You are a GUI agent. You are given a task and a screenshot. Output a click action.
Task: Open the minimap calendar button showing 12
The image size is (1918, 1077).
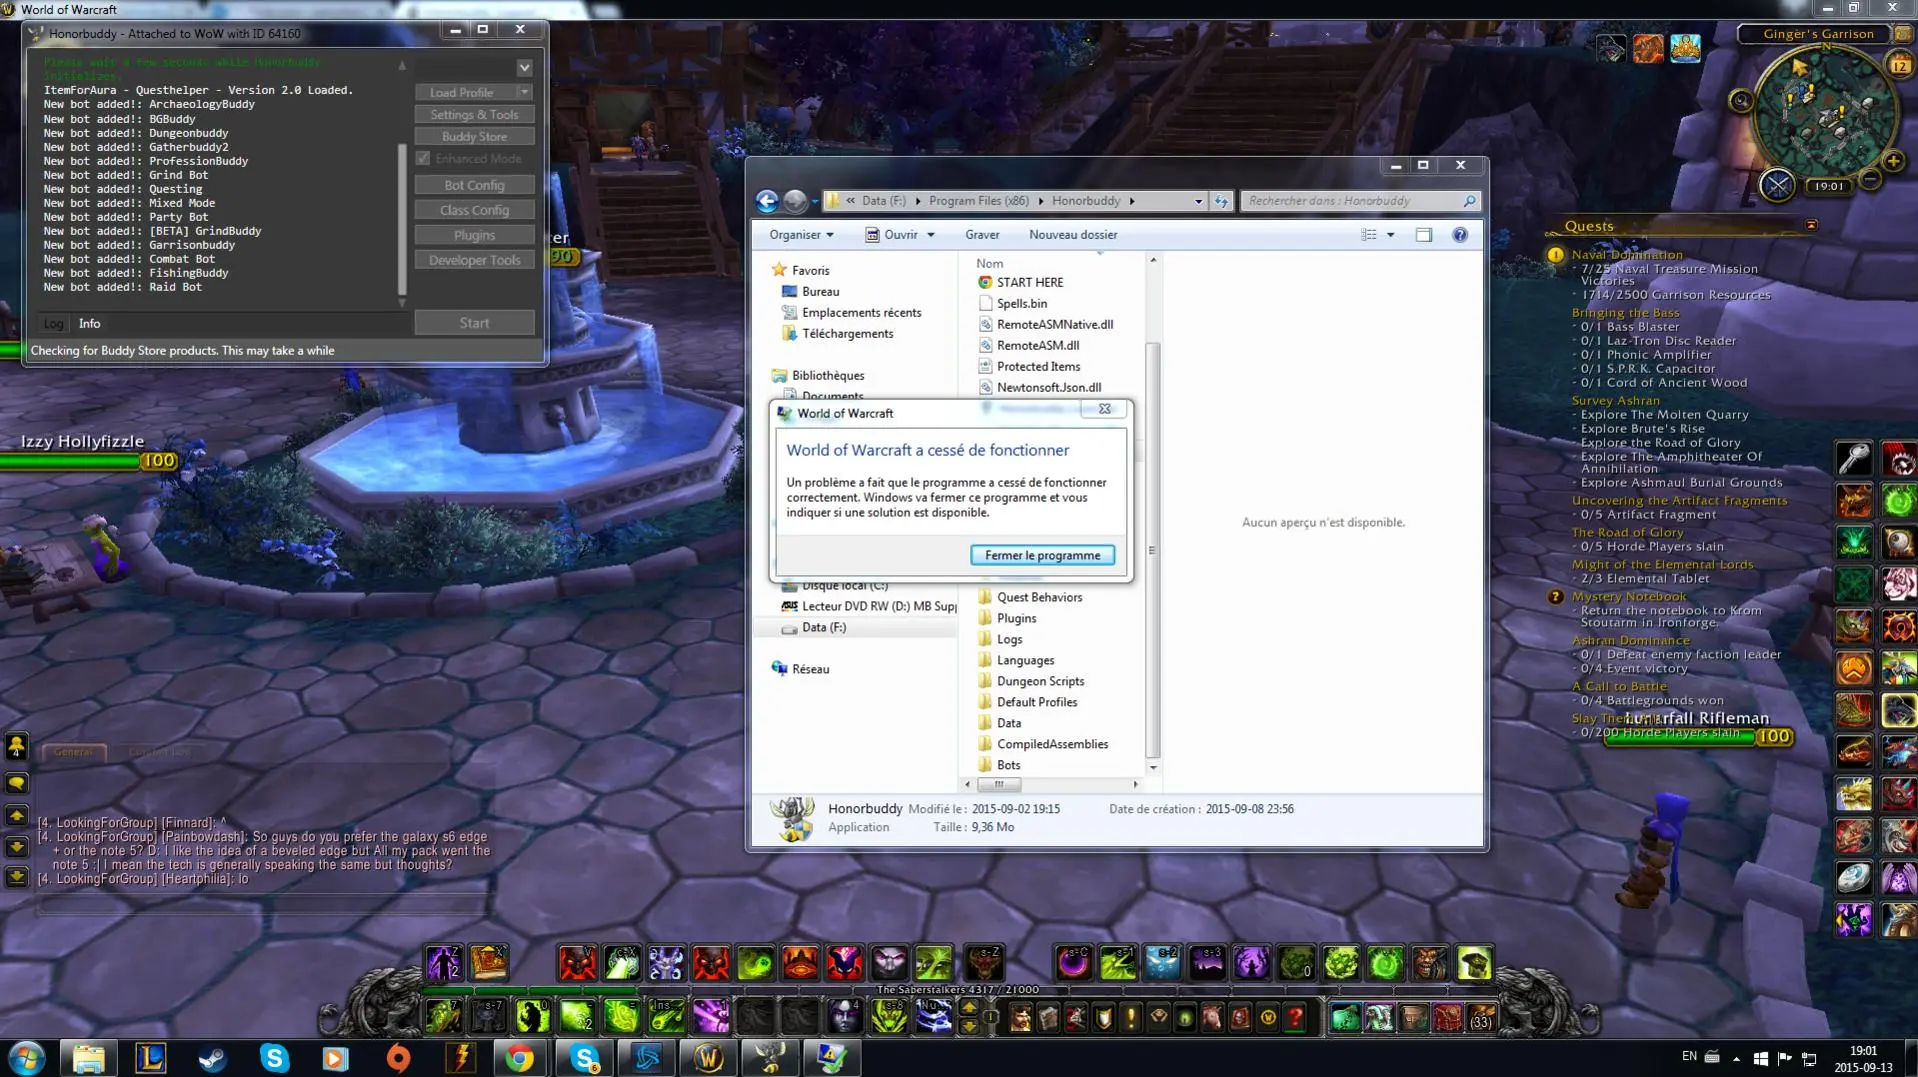click(x=1899, y=66)
